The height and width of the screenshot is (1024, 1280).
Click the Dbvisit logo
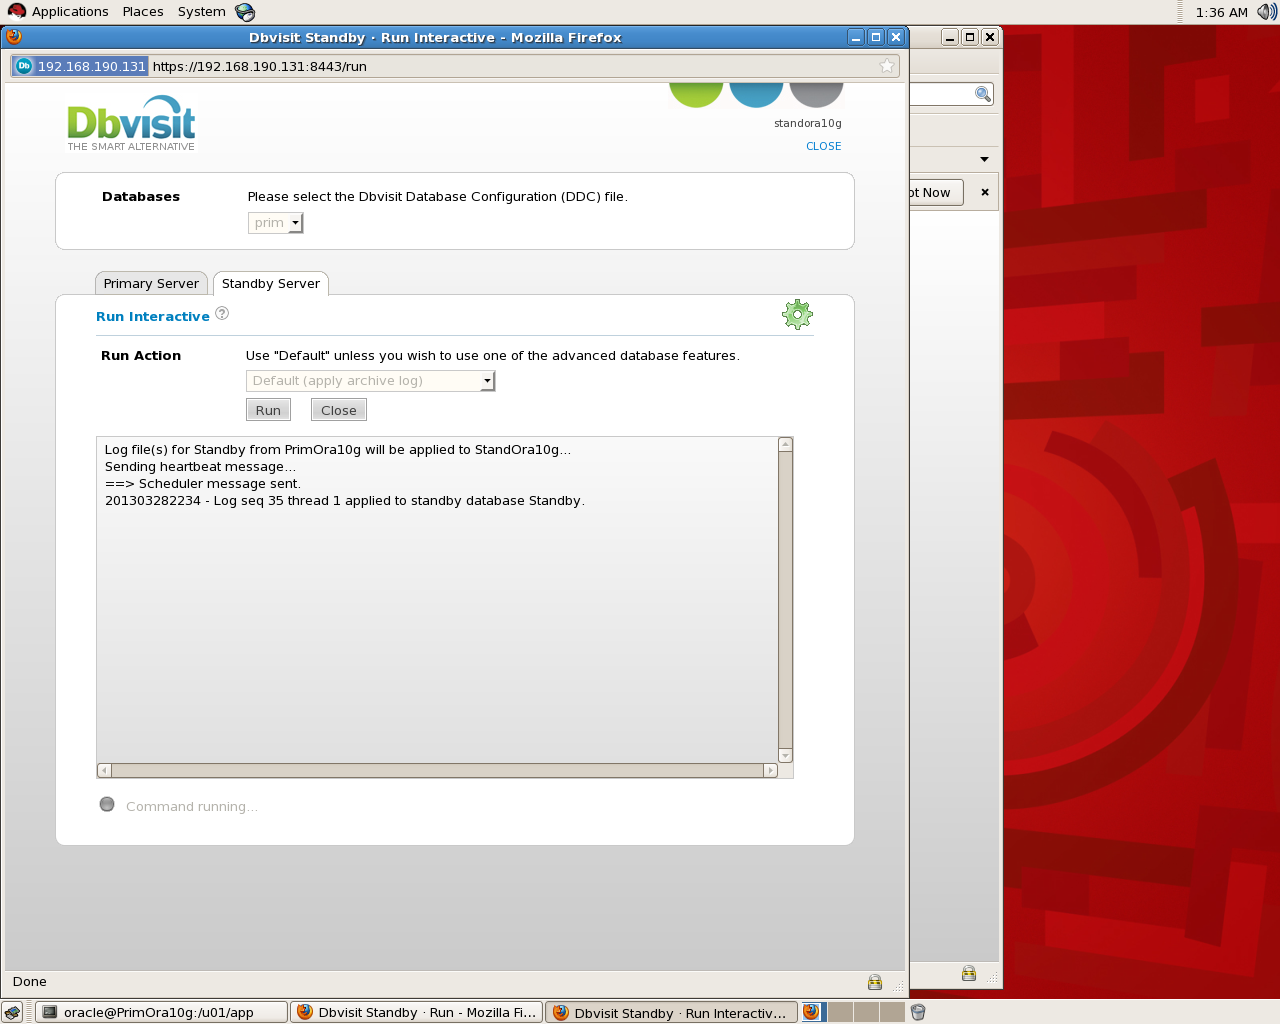coord(131,123)
